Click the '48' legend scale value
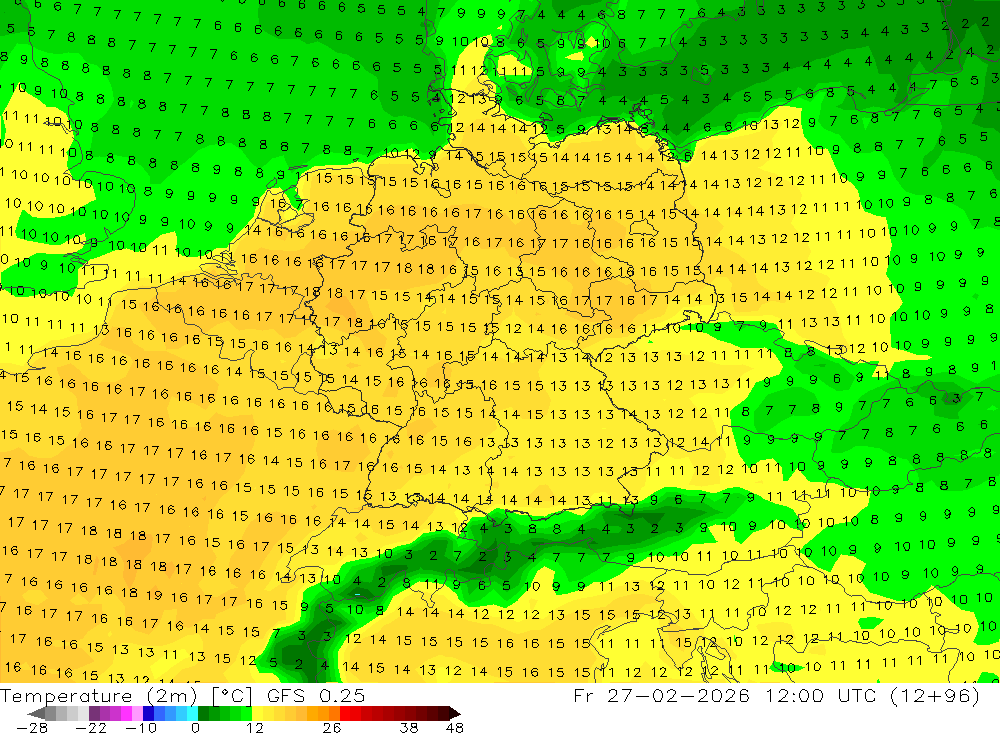This screenshot has height=733, width=1000. [455, 727]
